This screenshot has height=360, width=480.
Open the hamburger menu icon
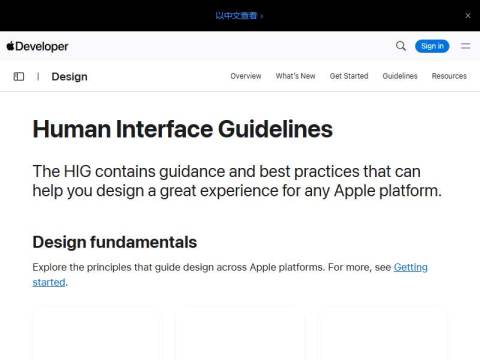click(466, 46)
